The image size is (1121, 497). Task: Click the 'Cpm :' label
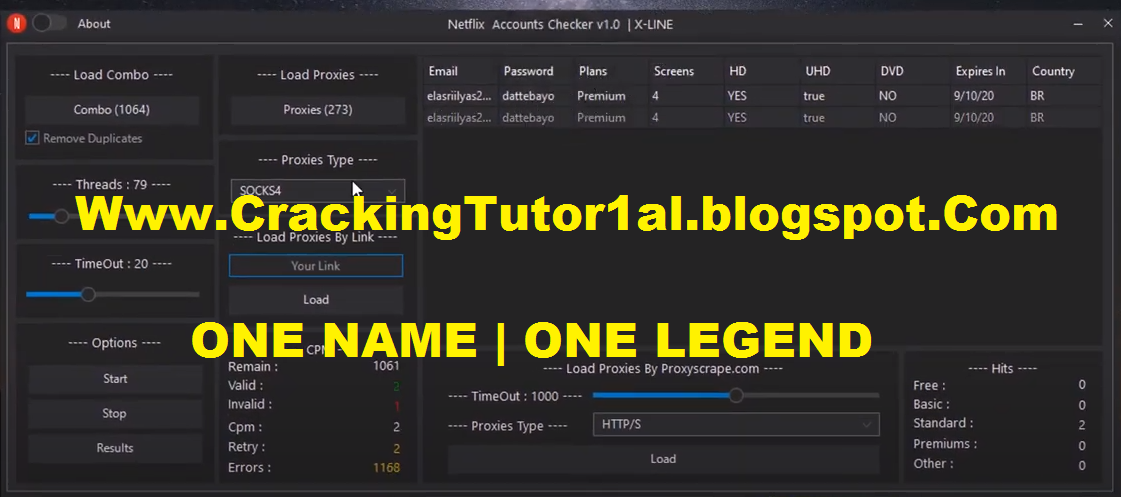click(245, 427)
